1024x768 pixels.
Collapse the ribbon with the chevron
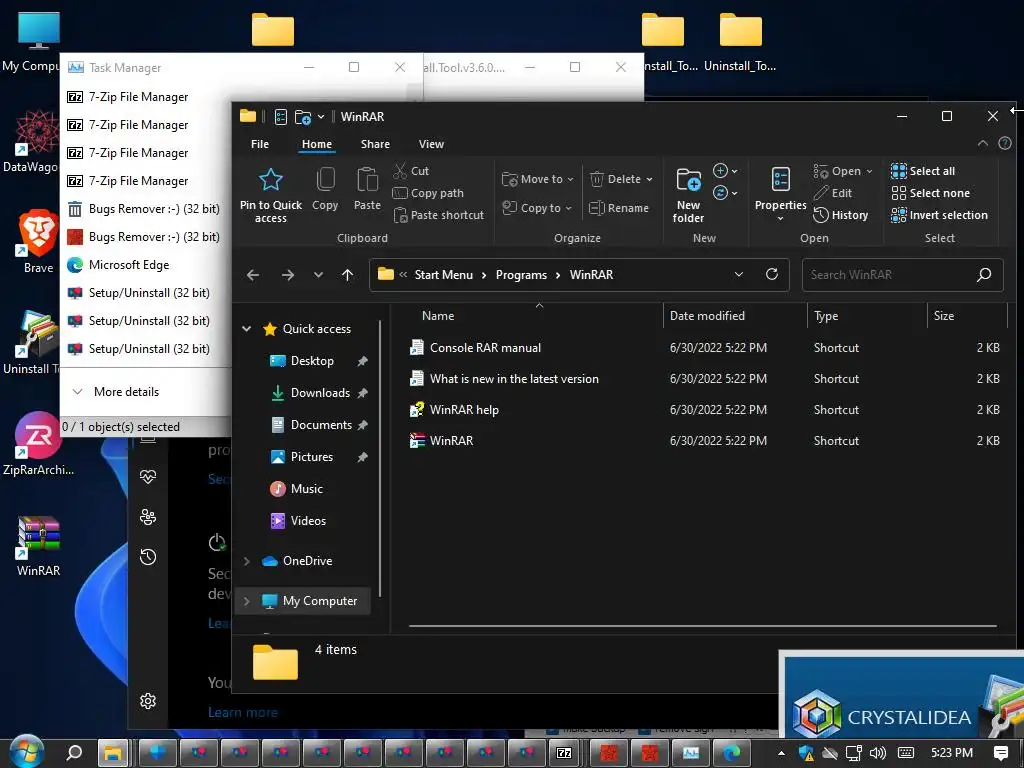(x=982, y=143)
